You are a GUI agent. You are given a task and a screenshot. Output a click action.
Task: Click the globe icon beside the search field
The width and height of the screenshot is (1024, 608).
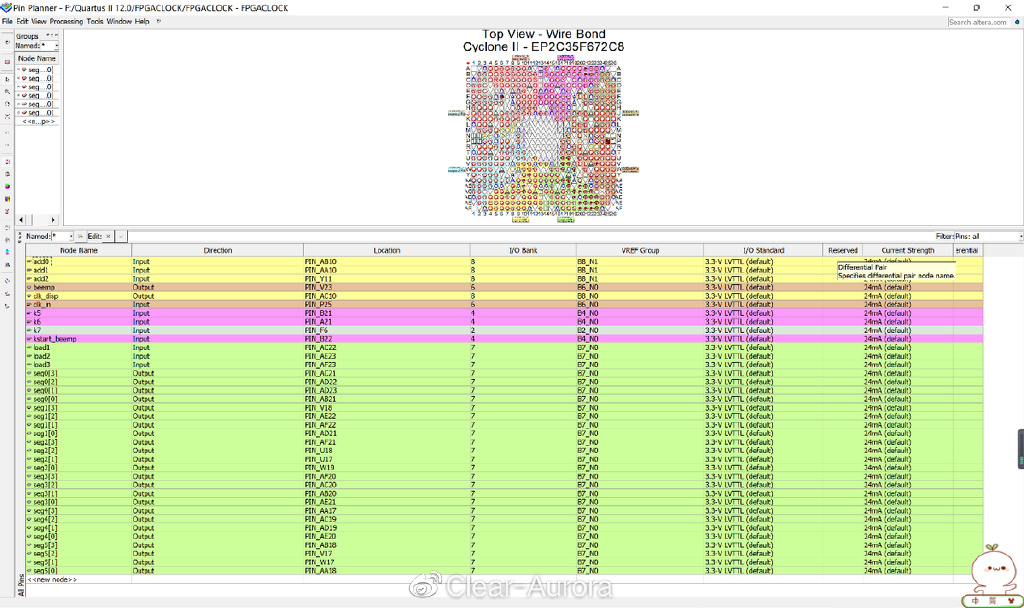[x=1016, y=22]
